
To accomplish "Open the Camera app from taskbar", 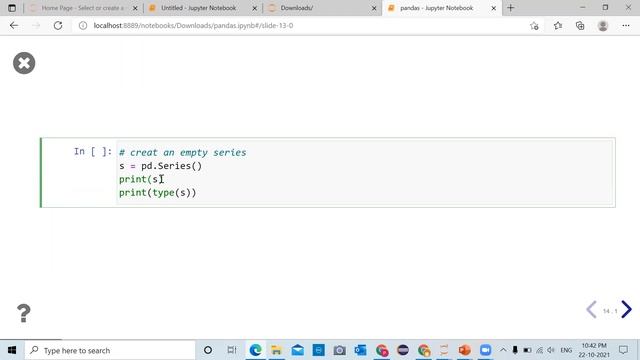I will point(339,350).
